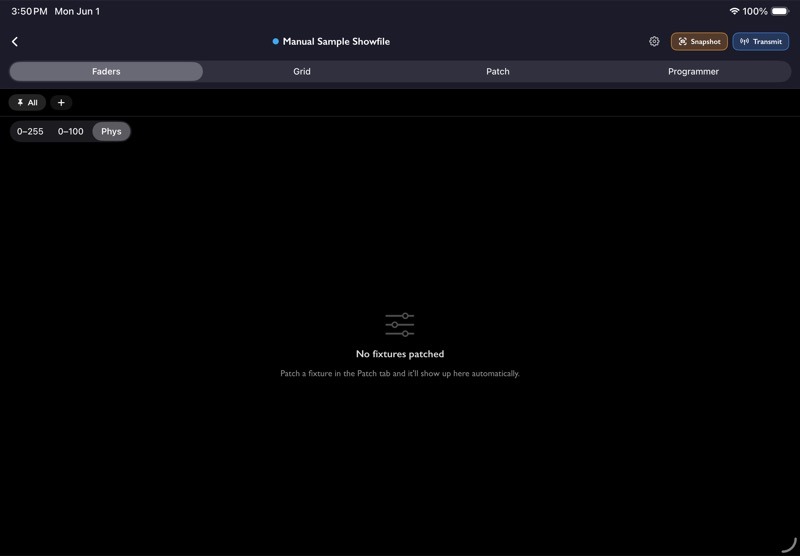The width and height of the screenshot is (800, 556).
Task: Set value display to Phys
Action: tap(111, 132)
